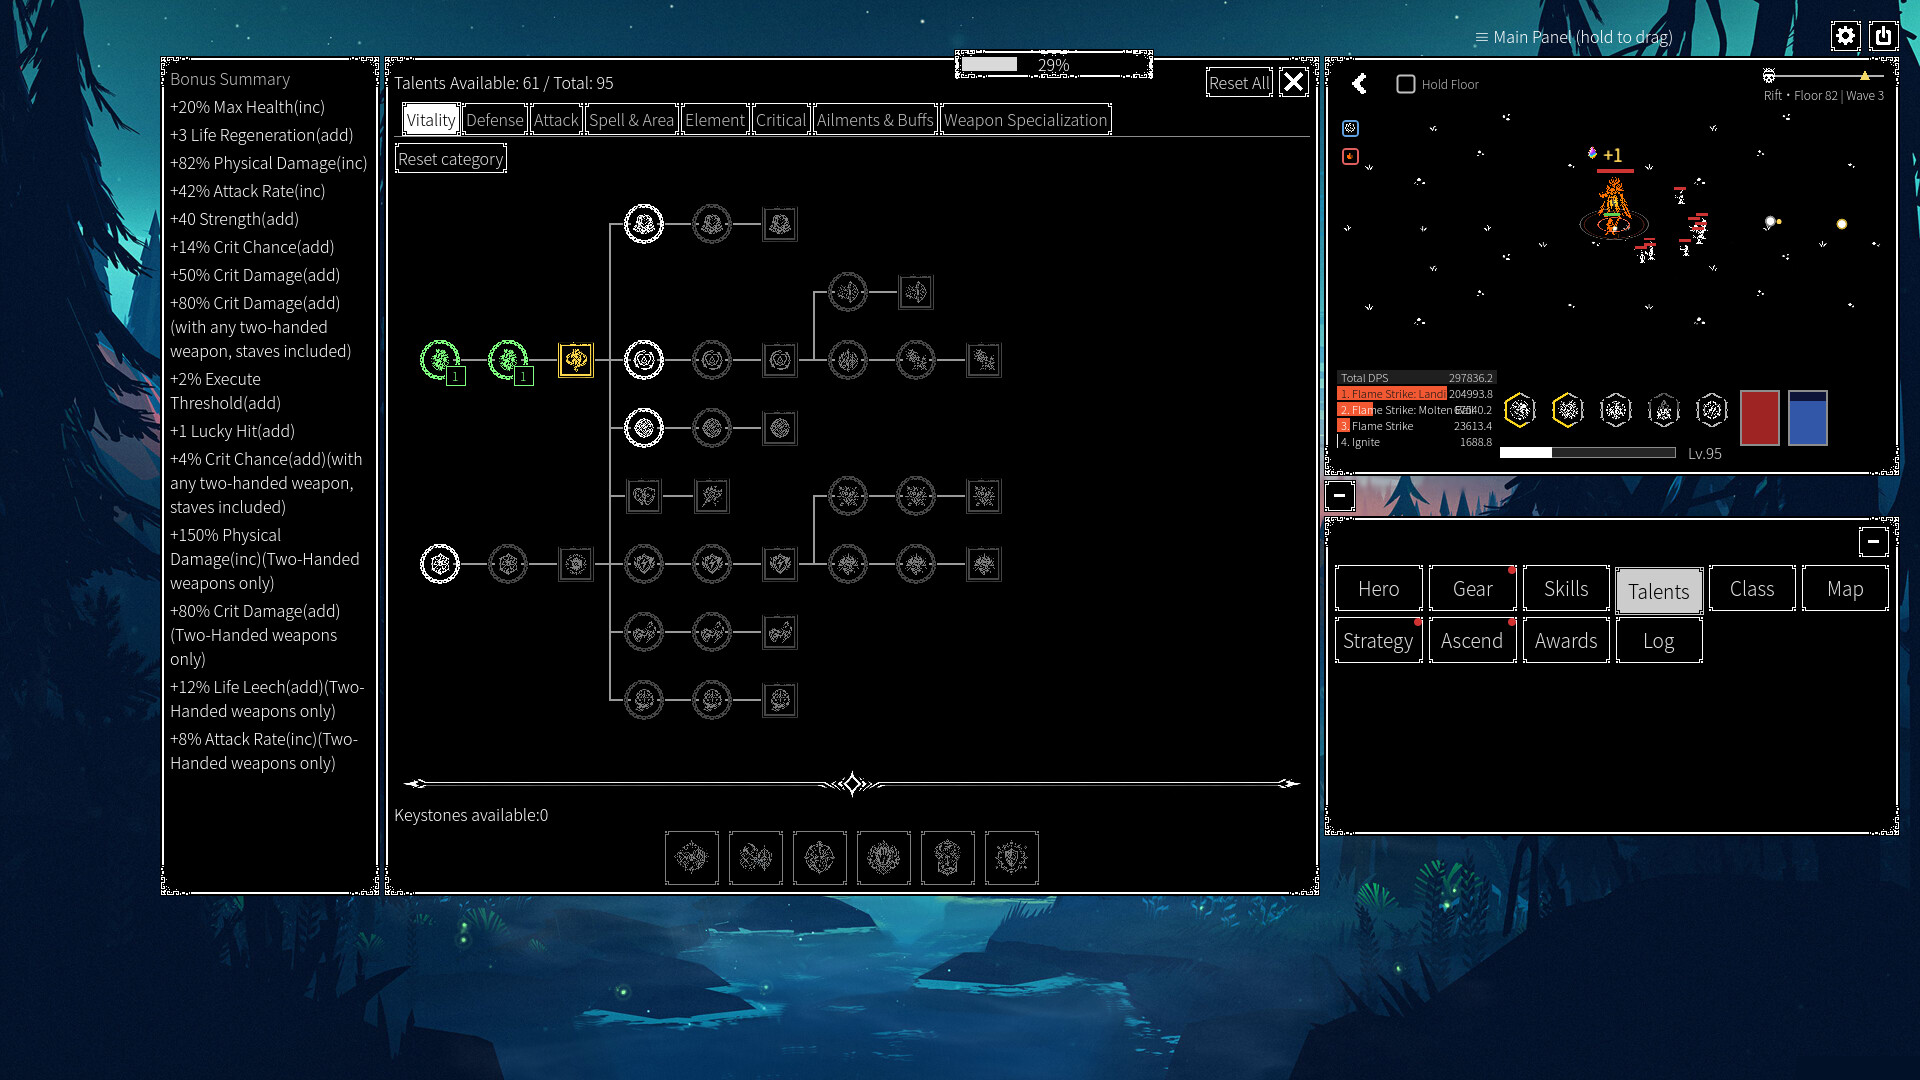Image resolution: width=1920 pixels, height=1080 pixels.
Task: Open the Gear menu button
Action: click(1472, 589)
